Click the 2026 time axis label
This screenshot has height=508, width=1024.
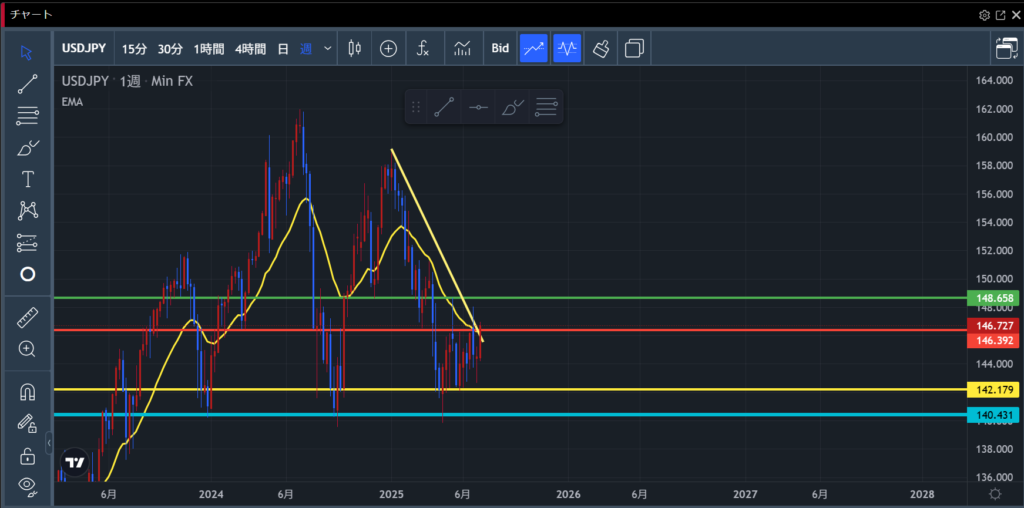569,494
